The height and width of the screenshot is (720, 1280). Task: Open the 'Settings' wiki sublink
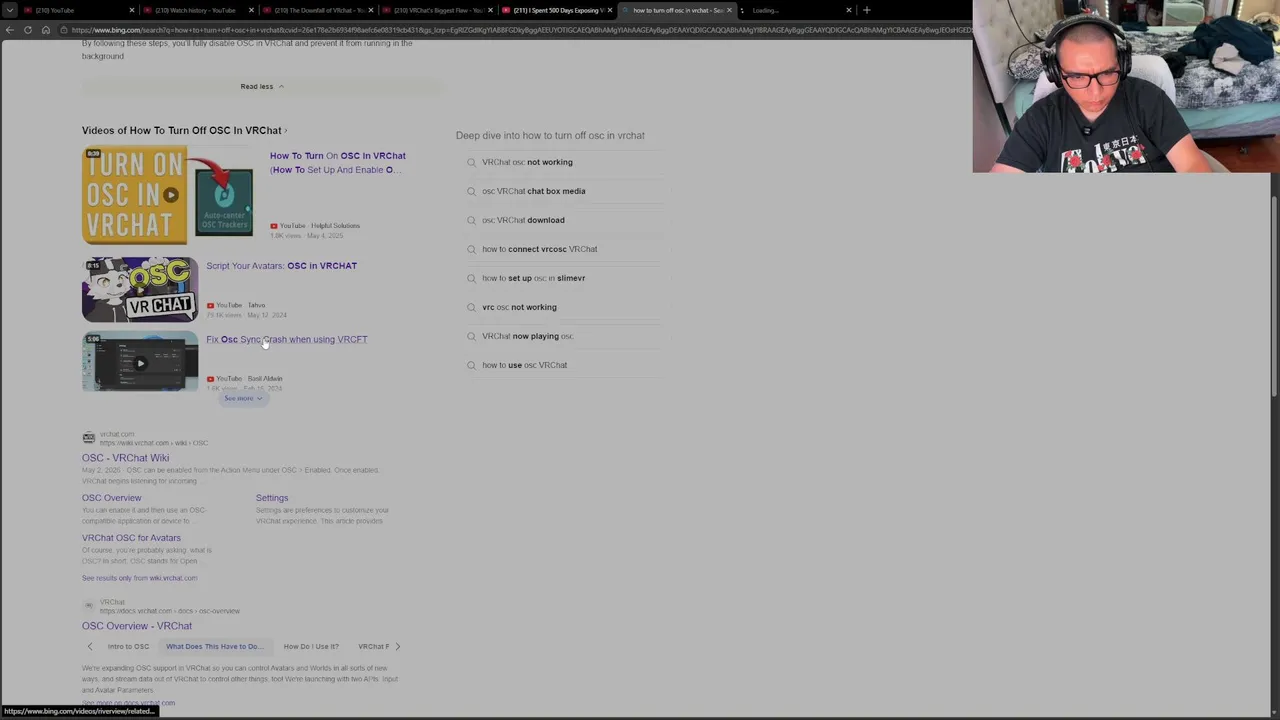click(272, 498)
